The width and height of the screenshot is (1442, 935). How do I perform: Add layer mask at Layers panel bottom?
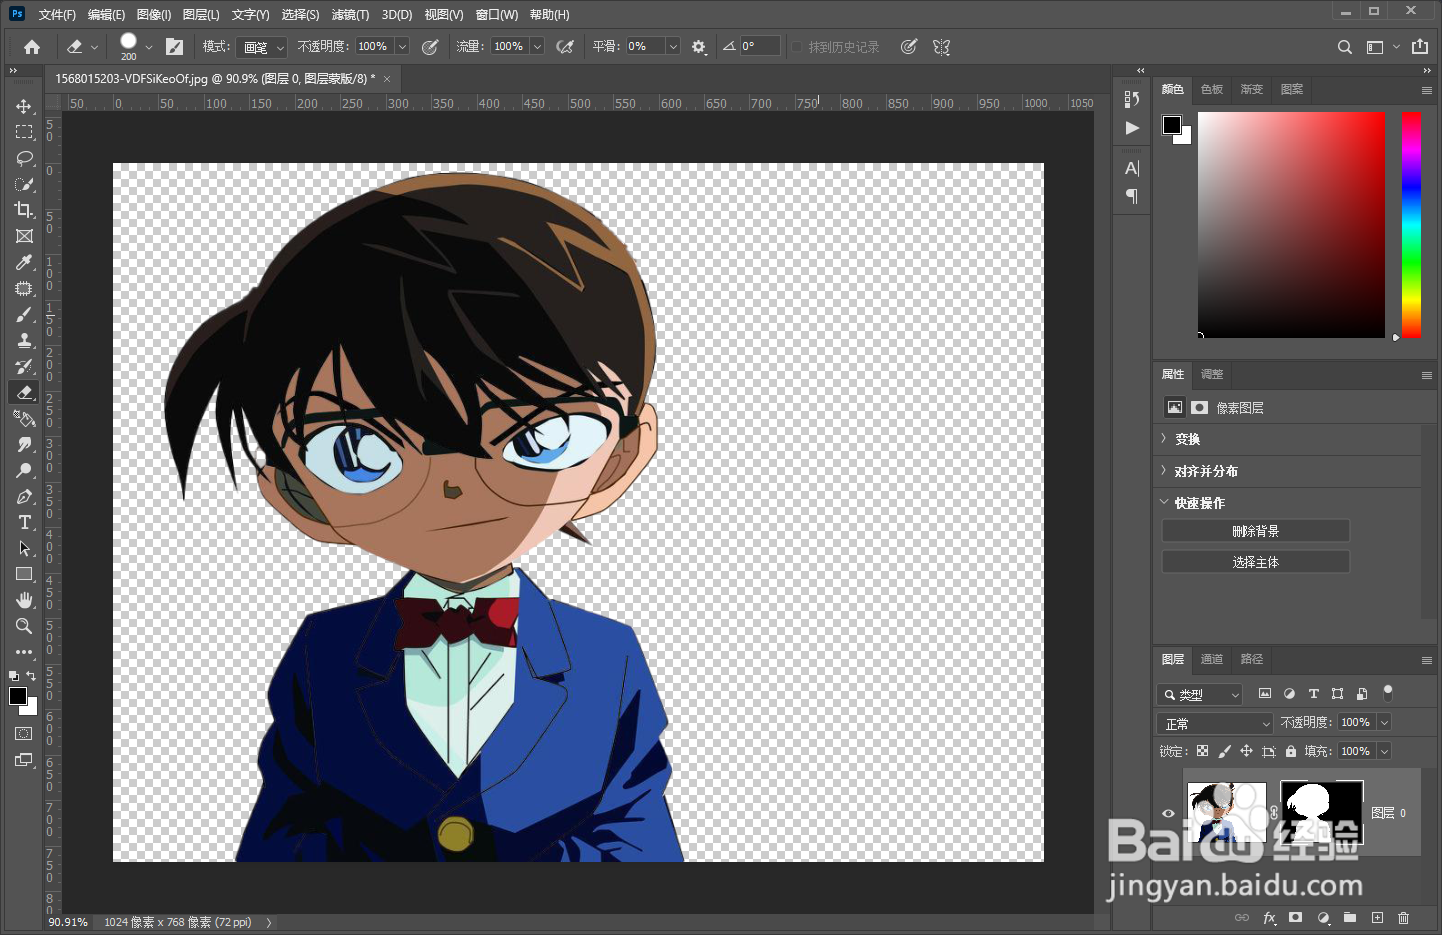(1296, 917)
